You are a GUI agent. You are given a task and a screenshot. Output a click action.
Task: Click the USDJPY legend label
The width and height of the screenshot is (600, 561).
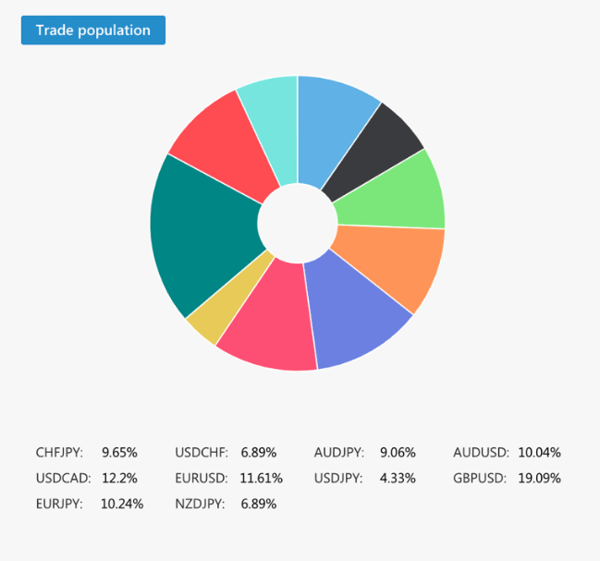coord(338,478)
